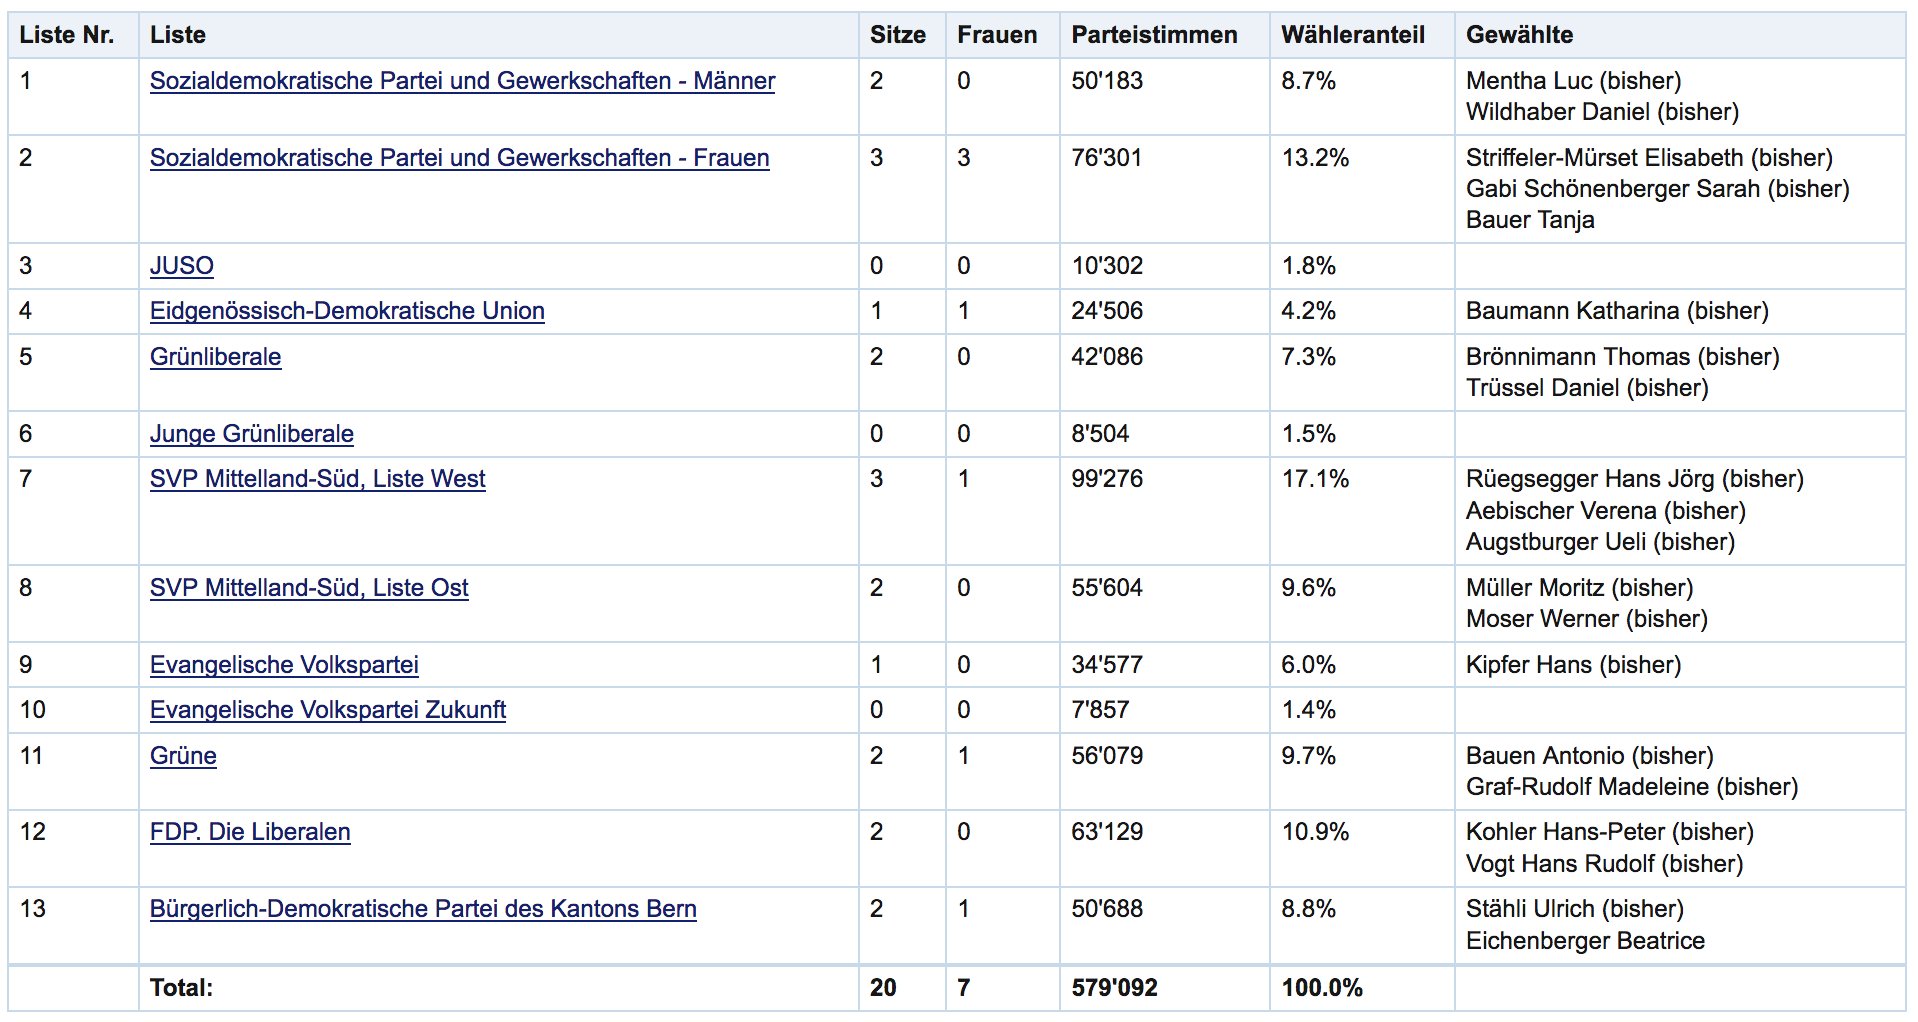Click the name Vogt Hans Rudolf (bisher)
This screenshot has width=1918, height=1022.
1605,864
